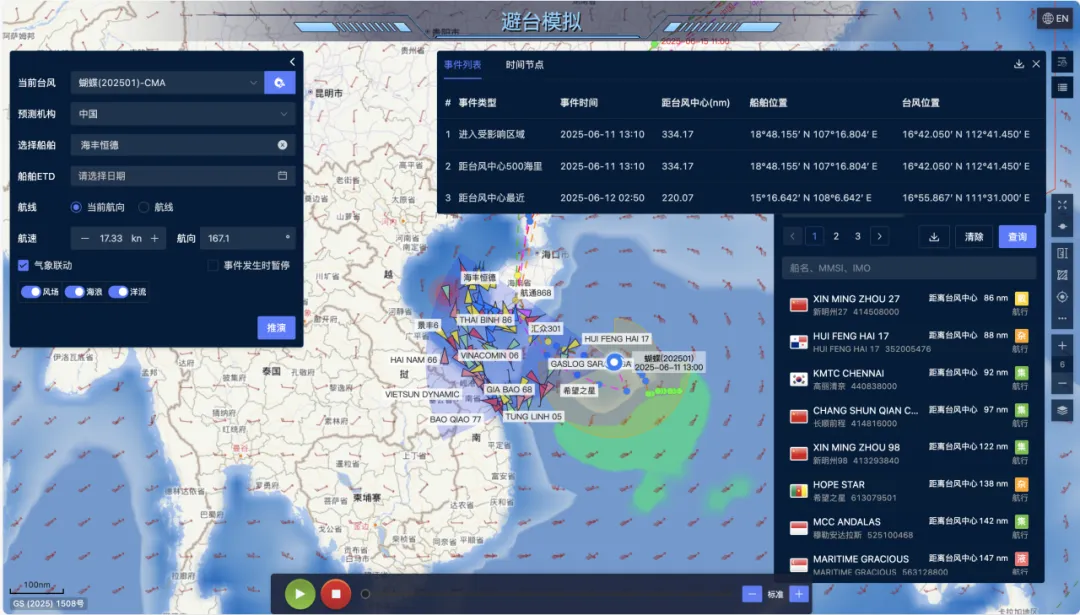The image size is (1080, 615).
Task: Open the 预测机构 agency dropdown
Action: (x=183, y=114)
